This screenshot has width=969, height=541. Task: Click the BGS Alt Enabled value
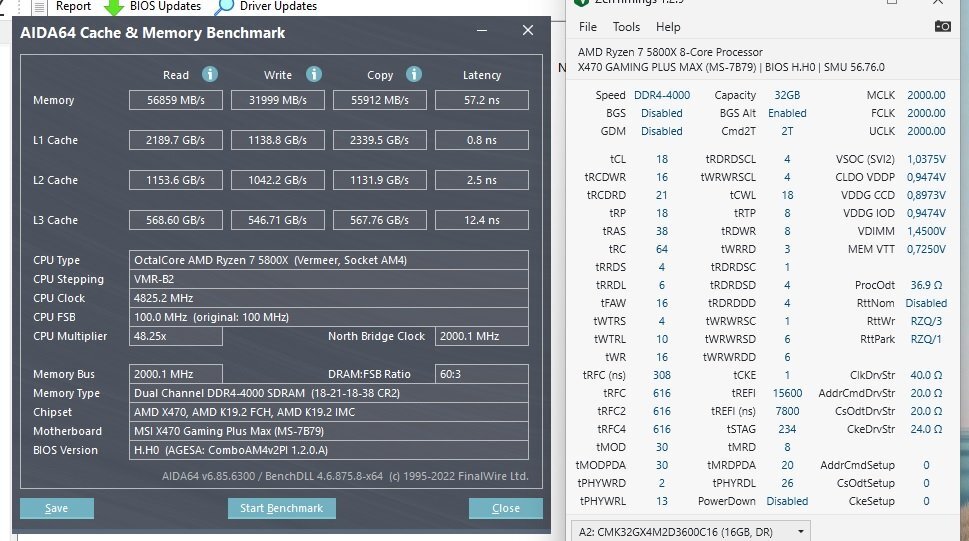coord(787,113)
